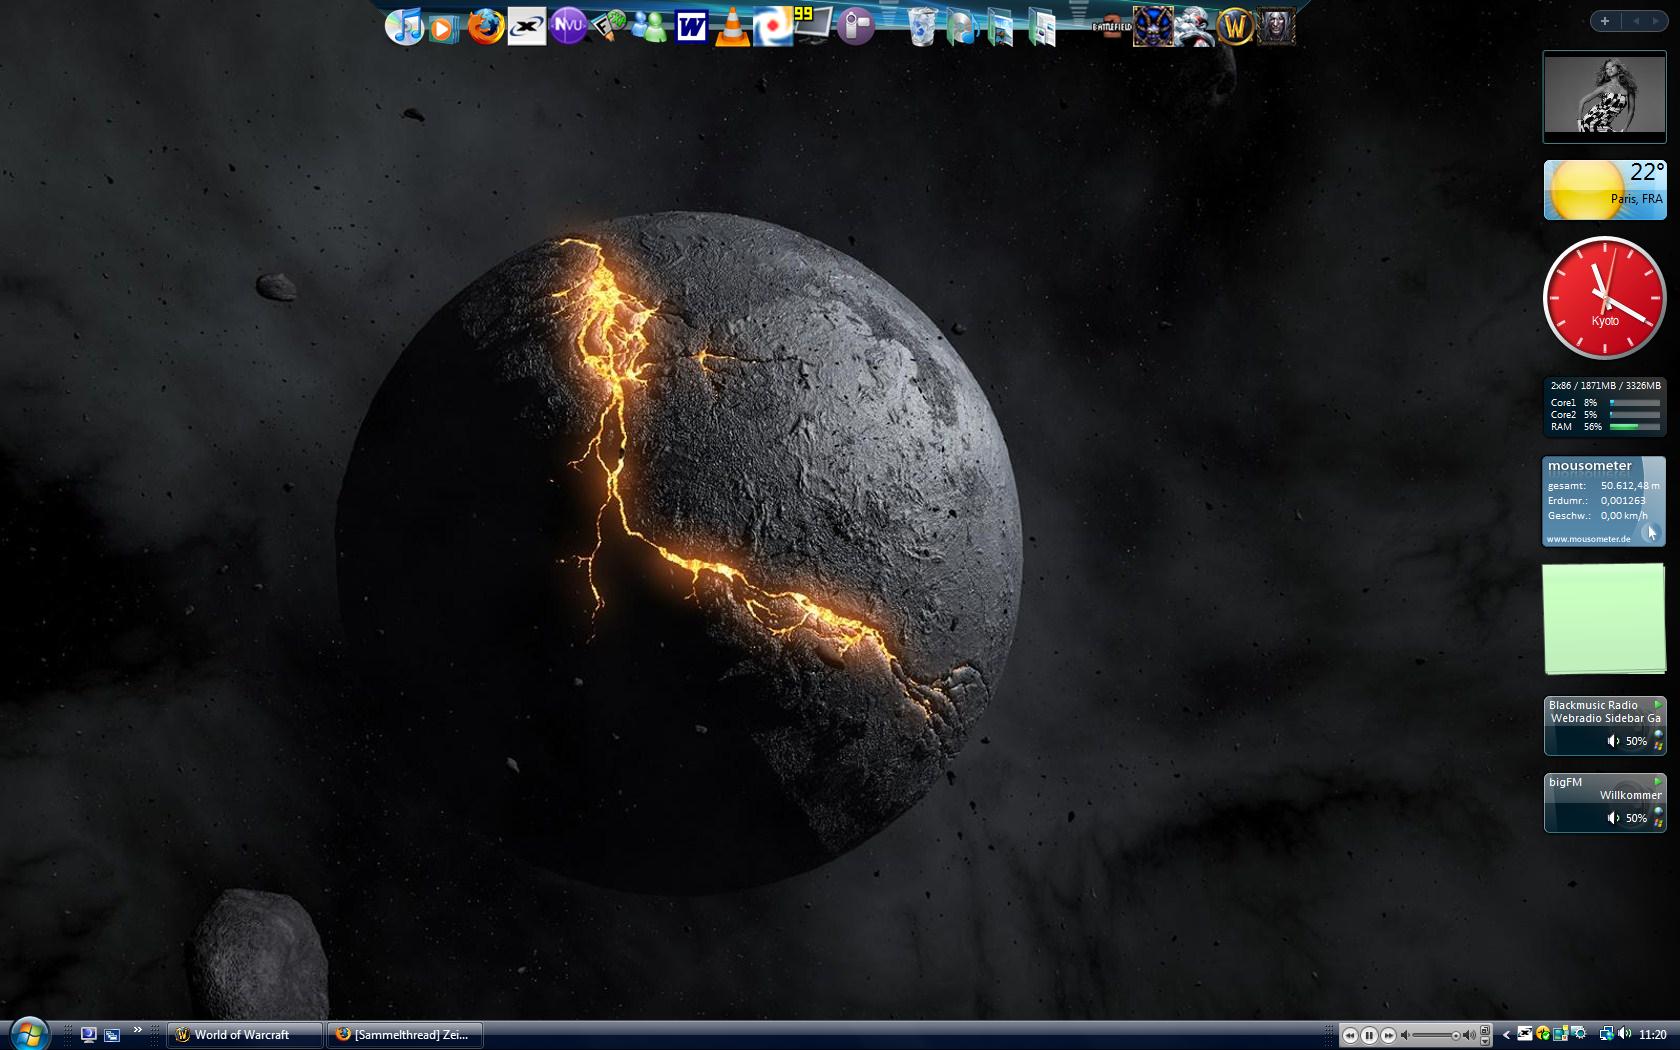The image size is (1680, 1050).
Task: Open the system volume tray icon
Action: (1624, 1034)
